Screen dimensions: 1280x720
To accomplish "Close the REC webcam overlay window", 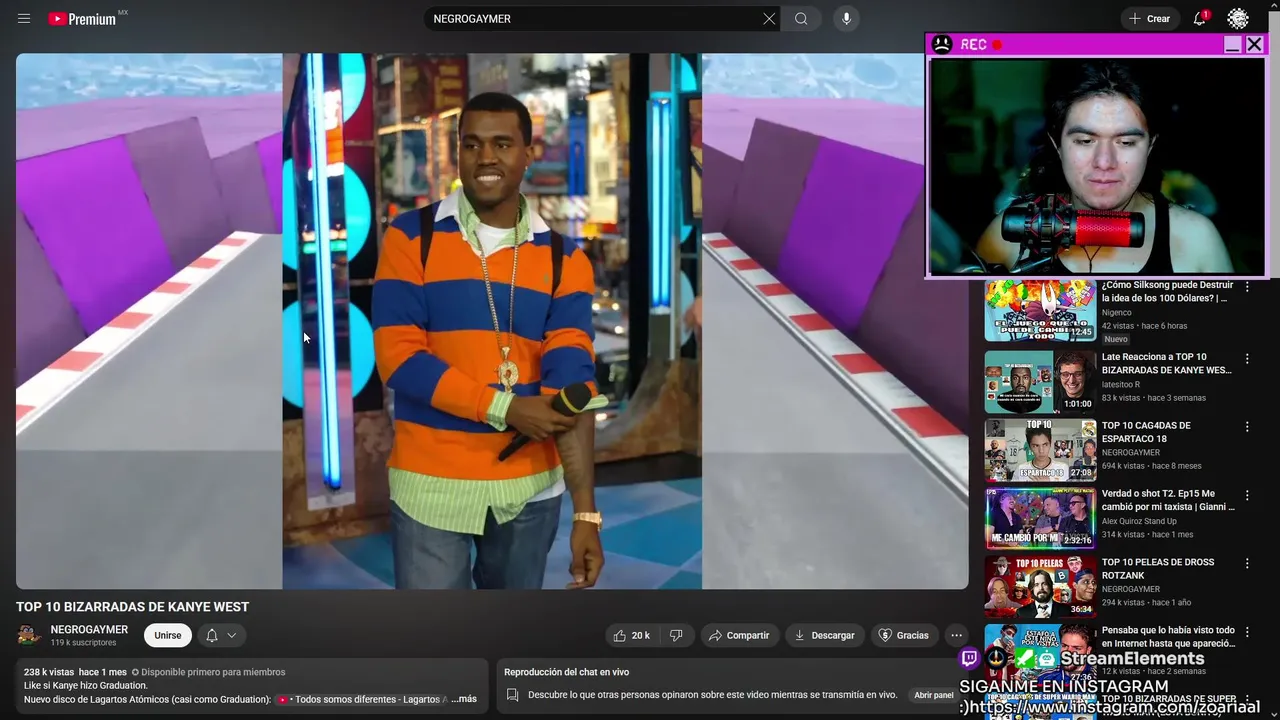I will tap(1254, 44).
